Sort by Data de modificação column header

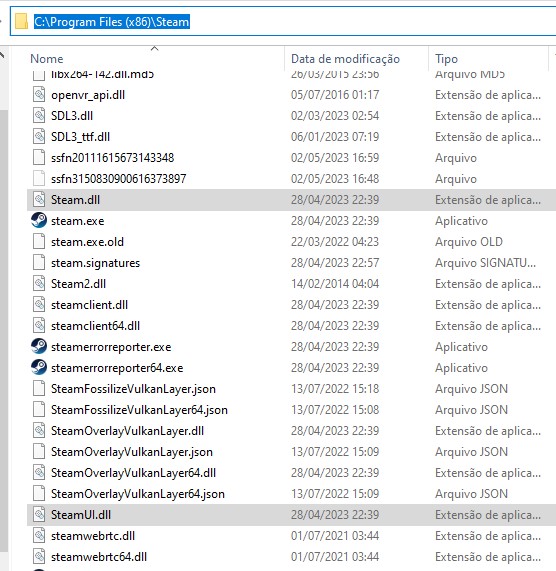pos(345,59)
